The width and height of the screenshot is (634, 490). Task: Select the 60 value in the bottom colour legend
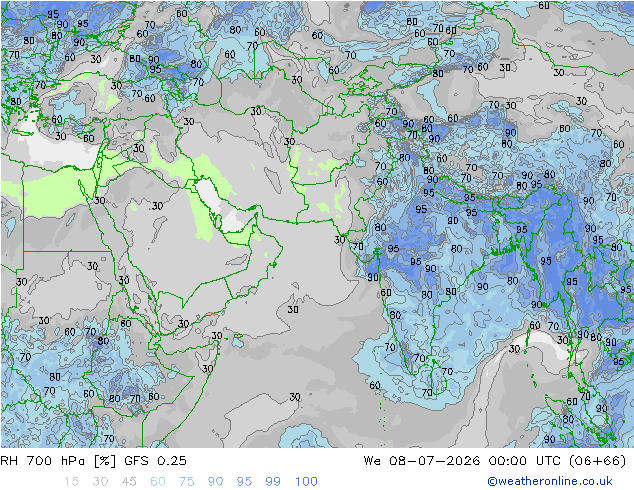tap(158, 482)
